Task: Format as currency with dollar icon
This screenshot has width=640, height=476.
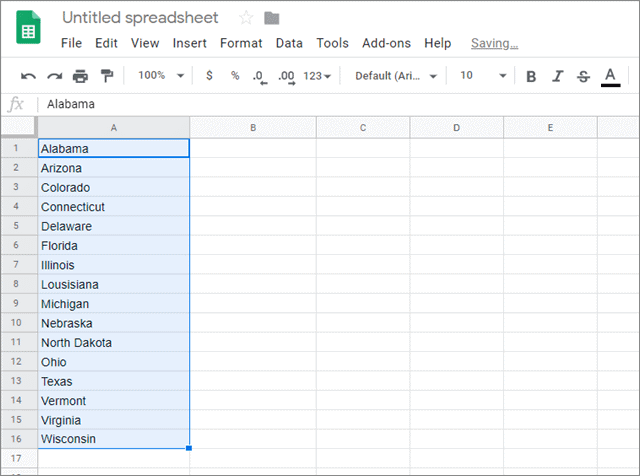Action: pos(209,76)
